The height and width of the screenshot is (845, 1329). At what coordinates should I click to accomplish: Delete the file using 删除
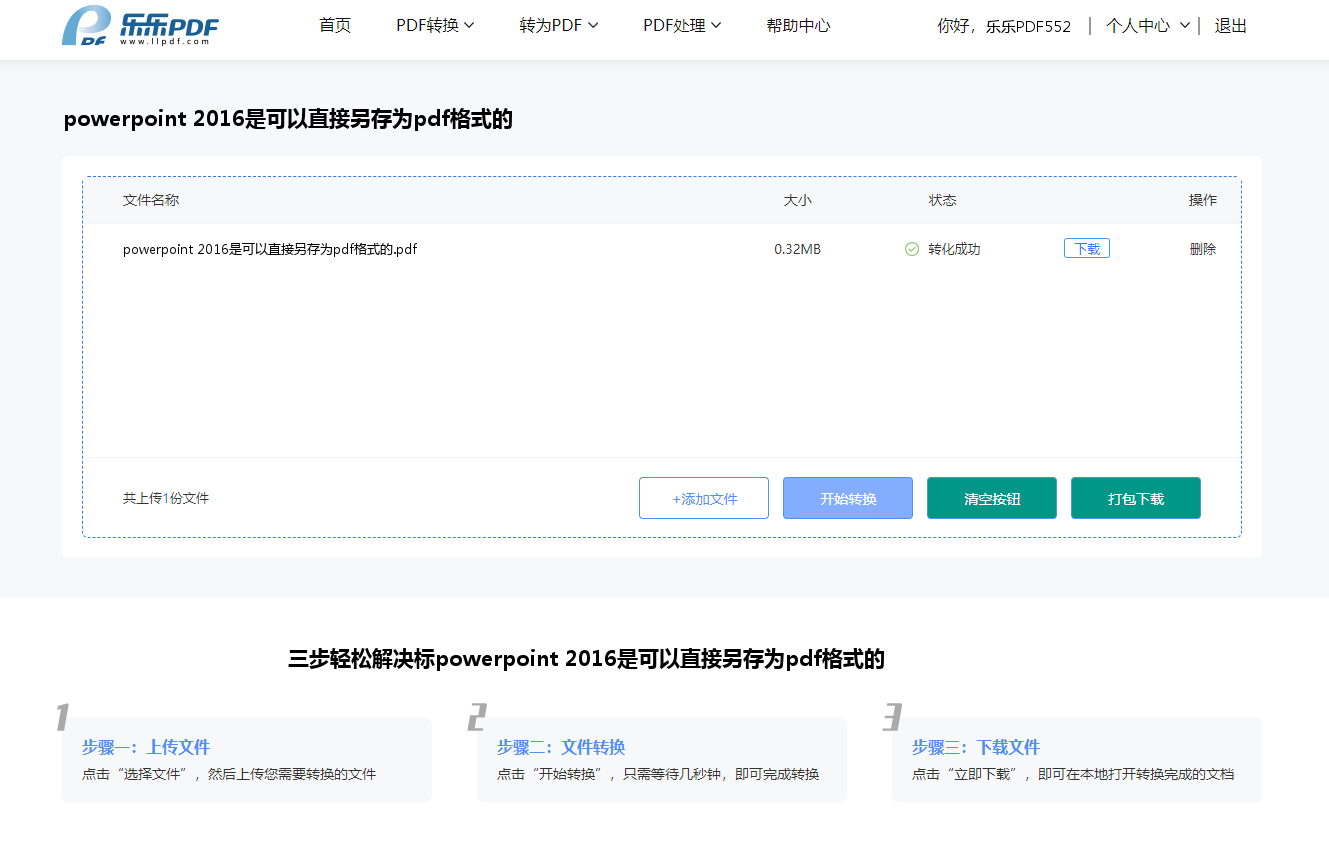tap(1203, 249)
